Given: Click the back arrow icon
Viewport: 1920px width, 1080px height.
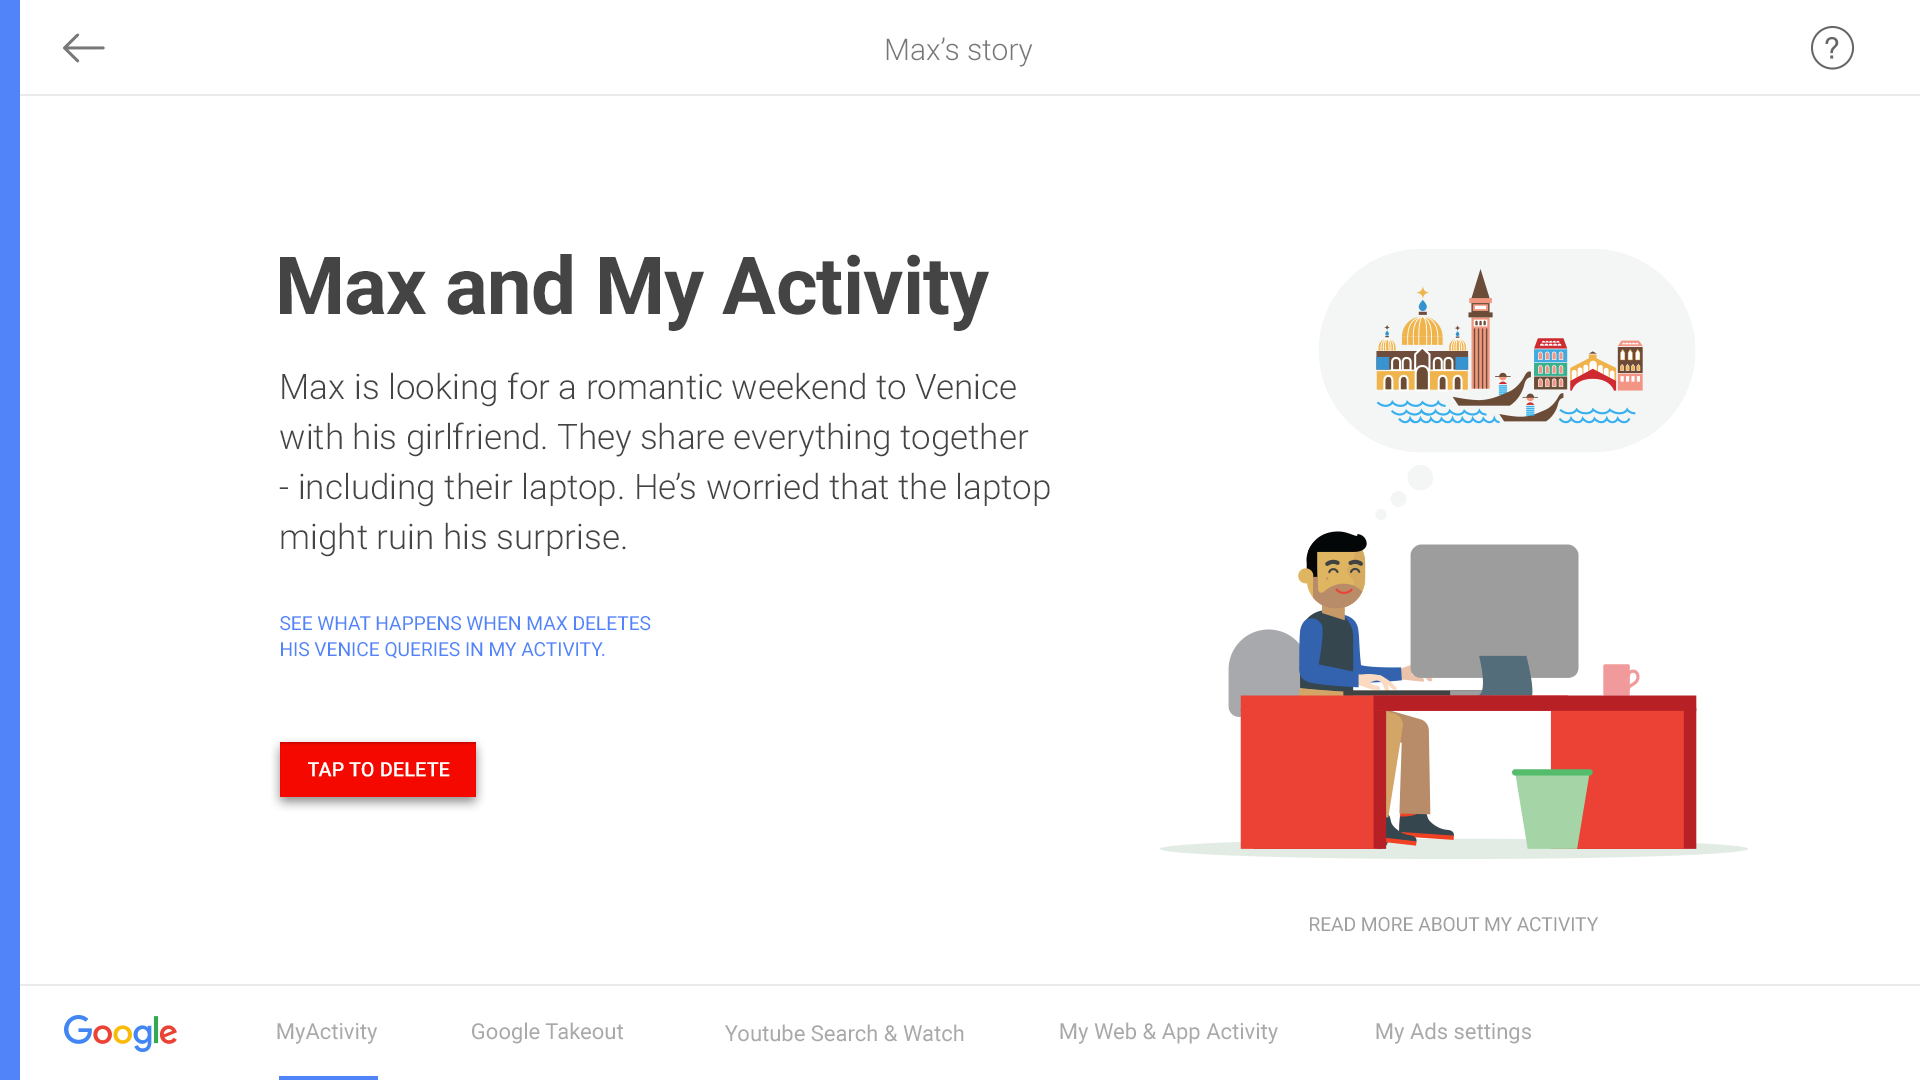Looking at the screenshot, I should (x=84, y=48).
